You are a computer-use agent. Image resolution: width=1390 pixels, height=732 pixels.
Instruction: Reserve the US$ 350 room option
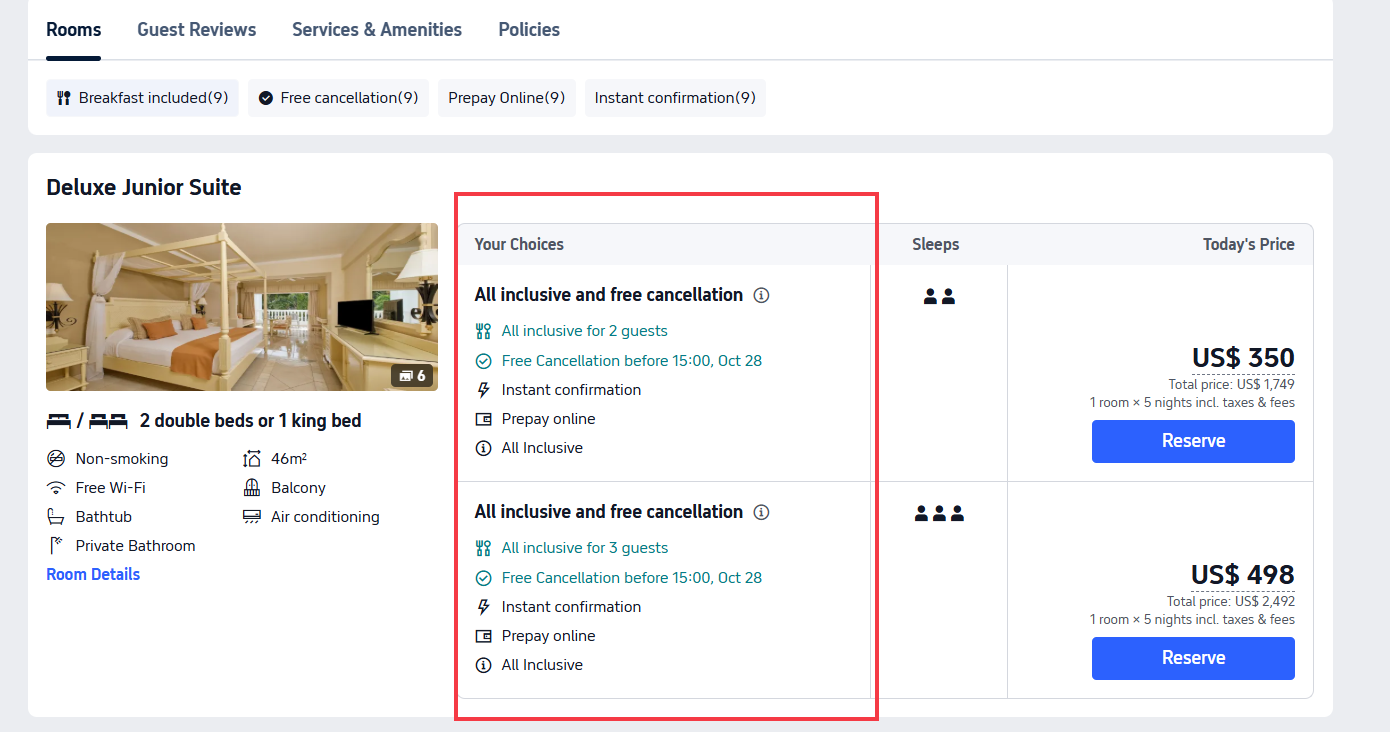click(x=1192, y=441)
